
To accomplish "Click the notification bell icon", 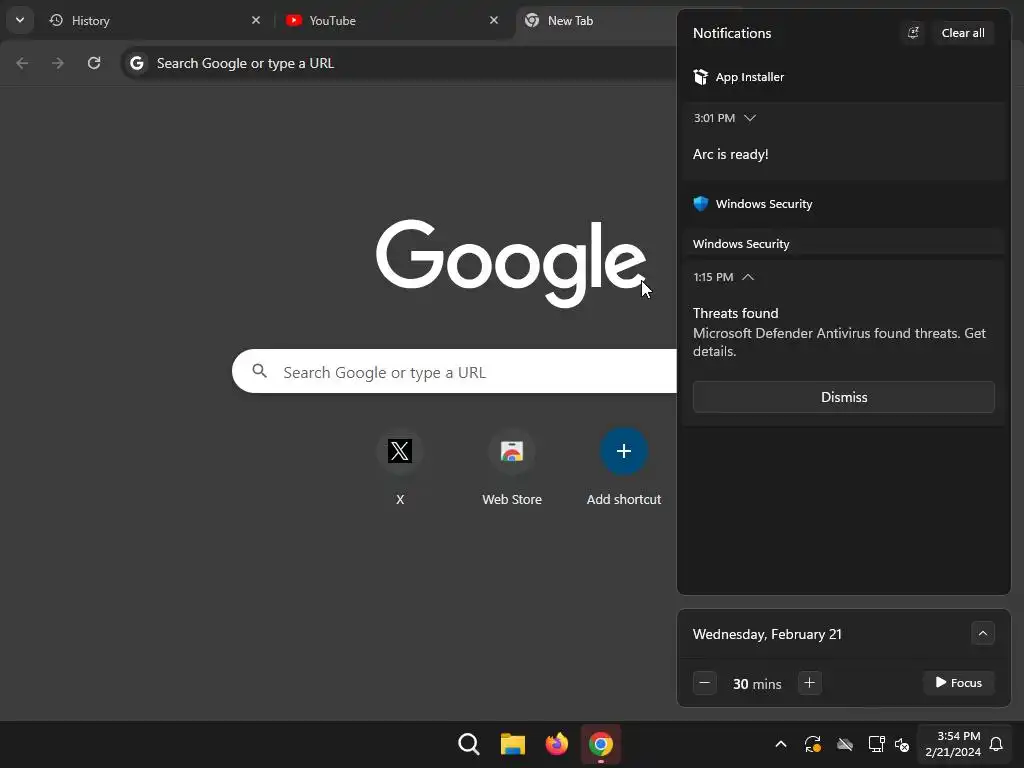I will 996,744.
